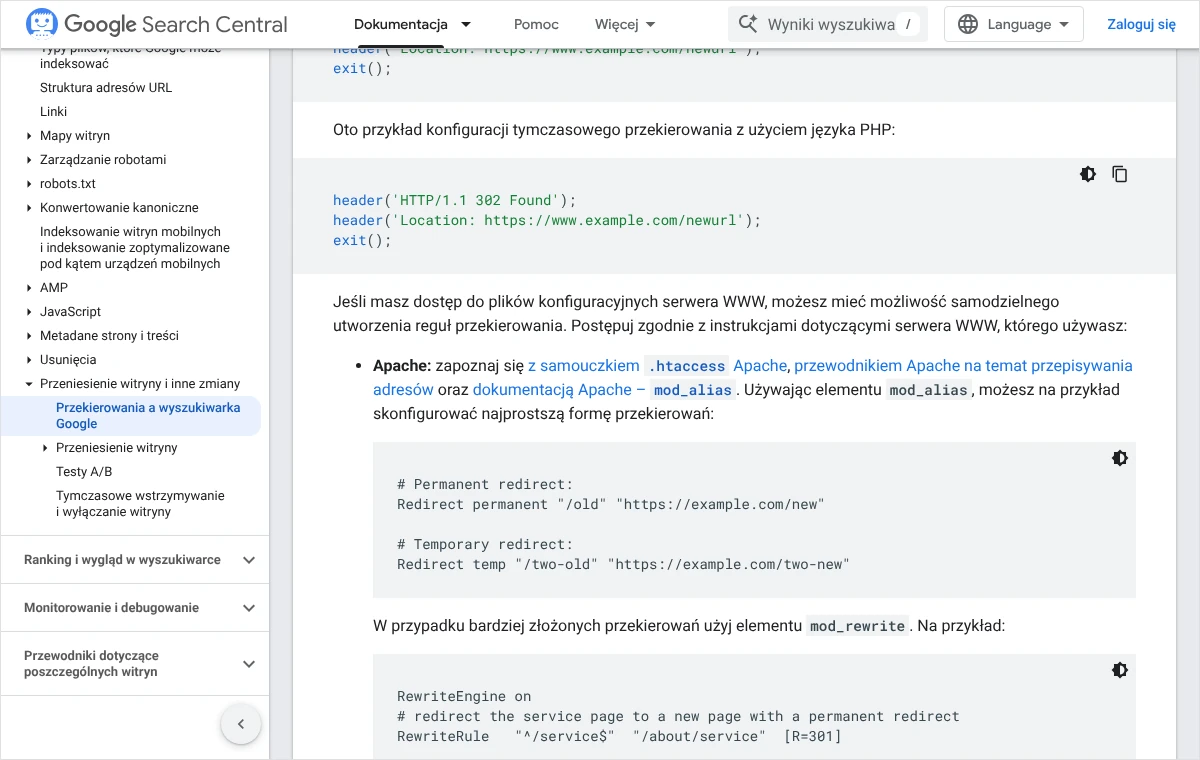Click Usunięcia sidebar label
The image size is (1200, 760).
68,360
